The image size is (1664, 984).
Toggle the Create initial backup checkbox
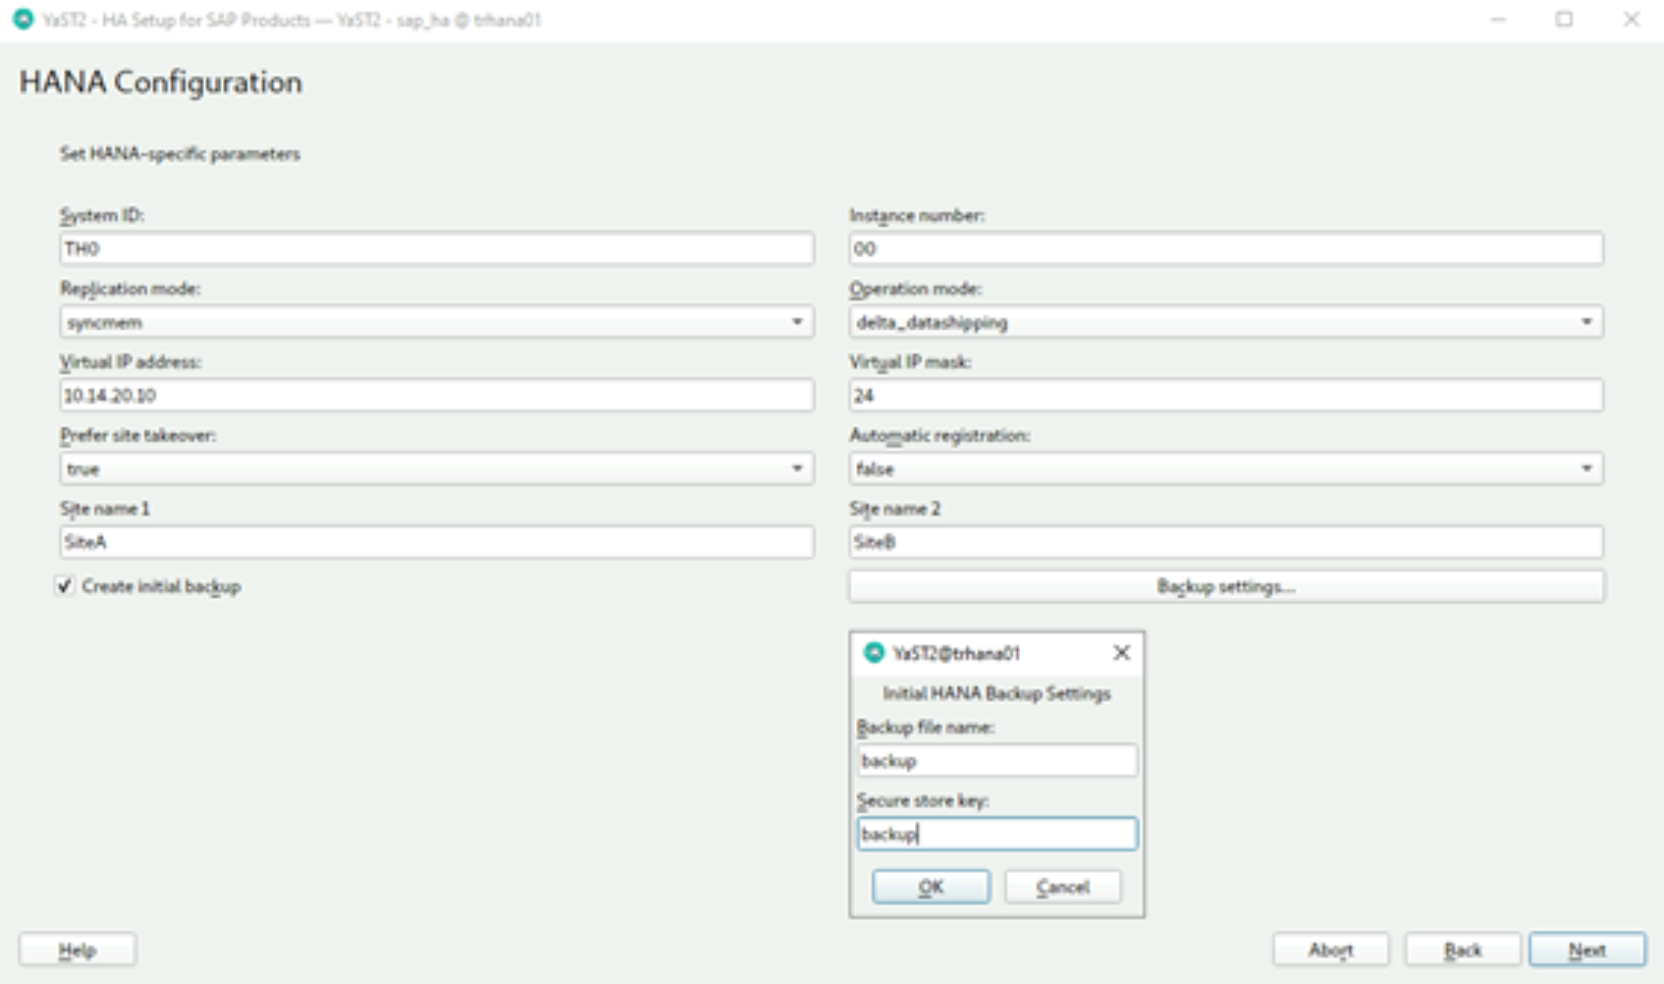(x=65, y=586)
